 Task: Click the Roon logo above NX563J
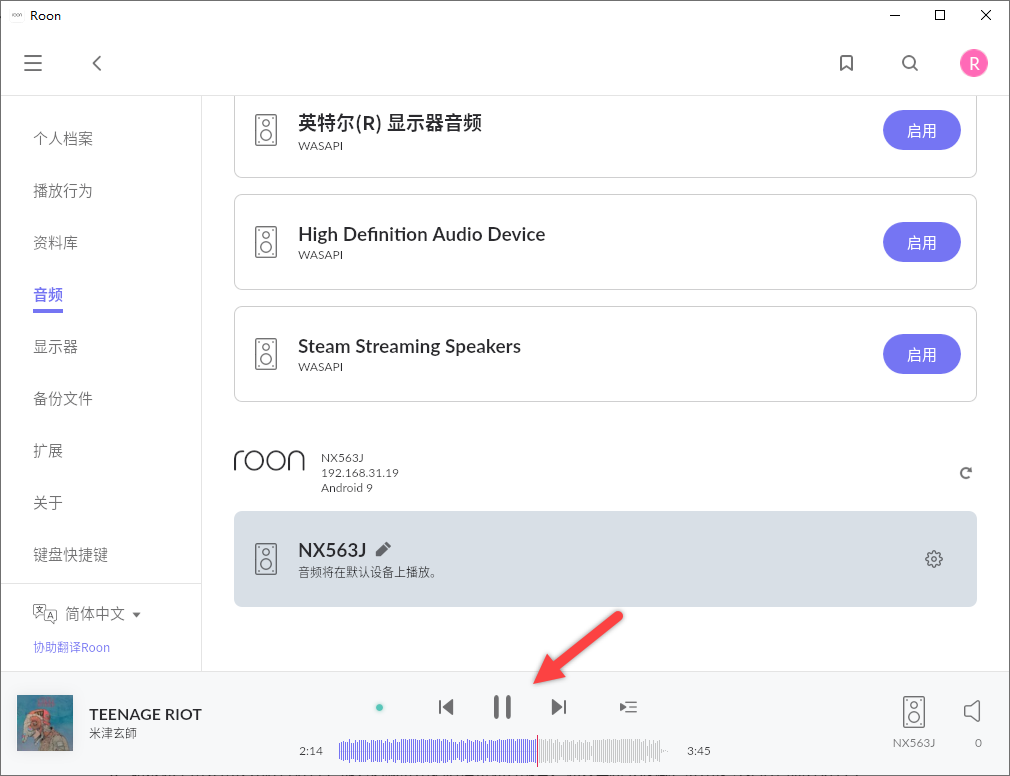click(269, 460)
